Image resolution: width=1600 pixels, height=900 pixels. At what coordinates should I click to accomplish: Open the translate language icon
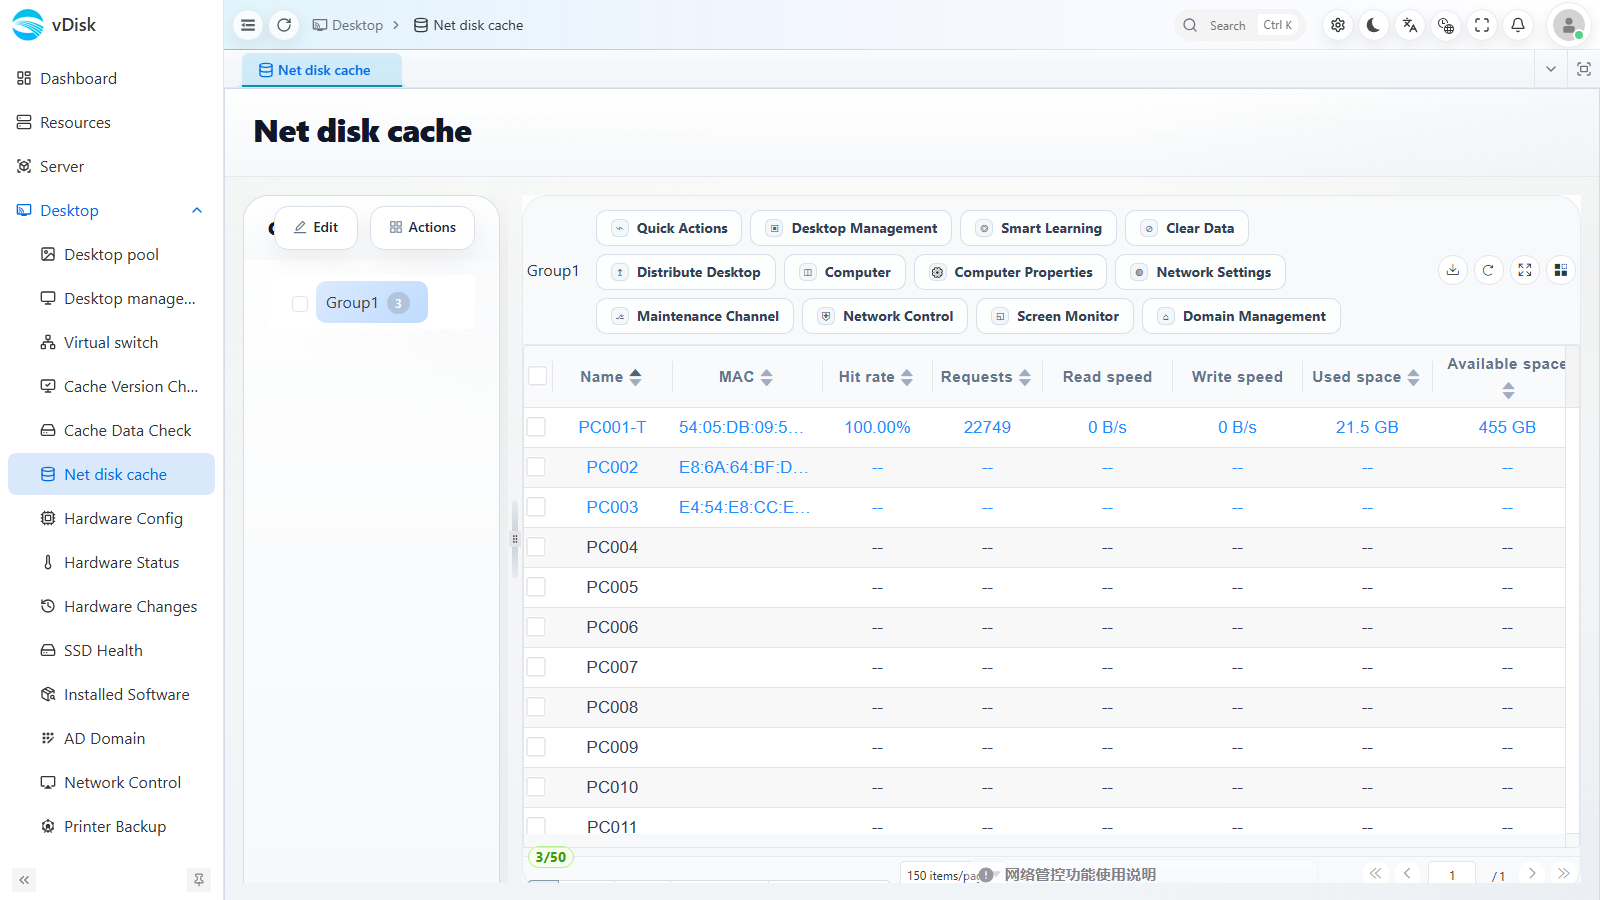1410,25
